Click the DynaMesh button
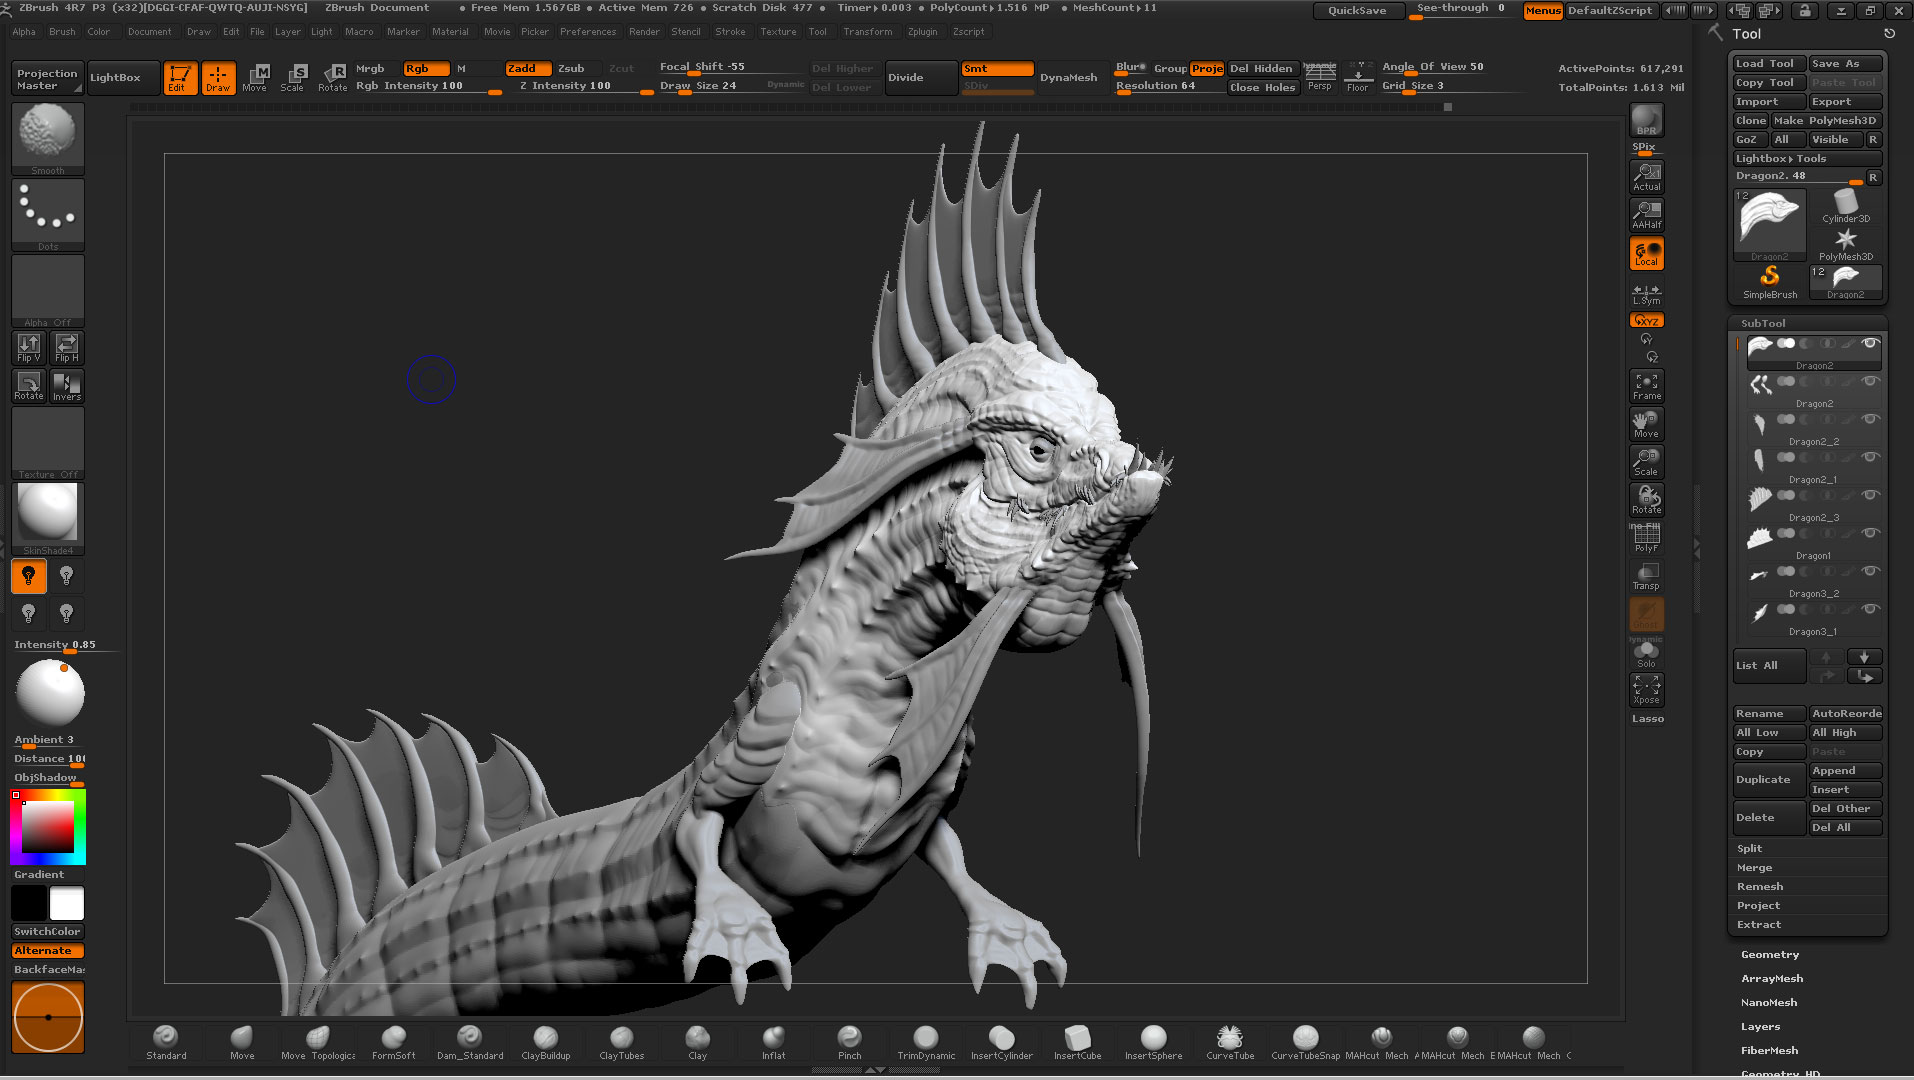 pyautogui.click(x=1068, y=78)
